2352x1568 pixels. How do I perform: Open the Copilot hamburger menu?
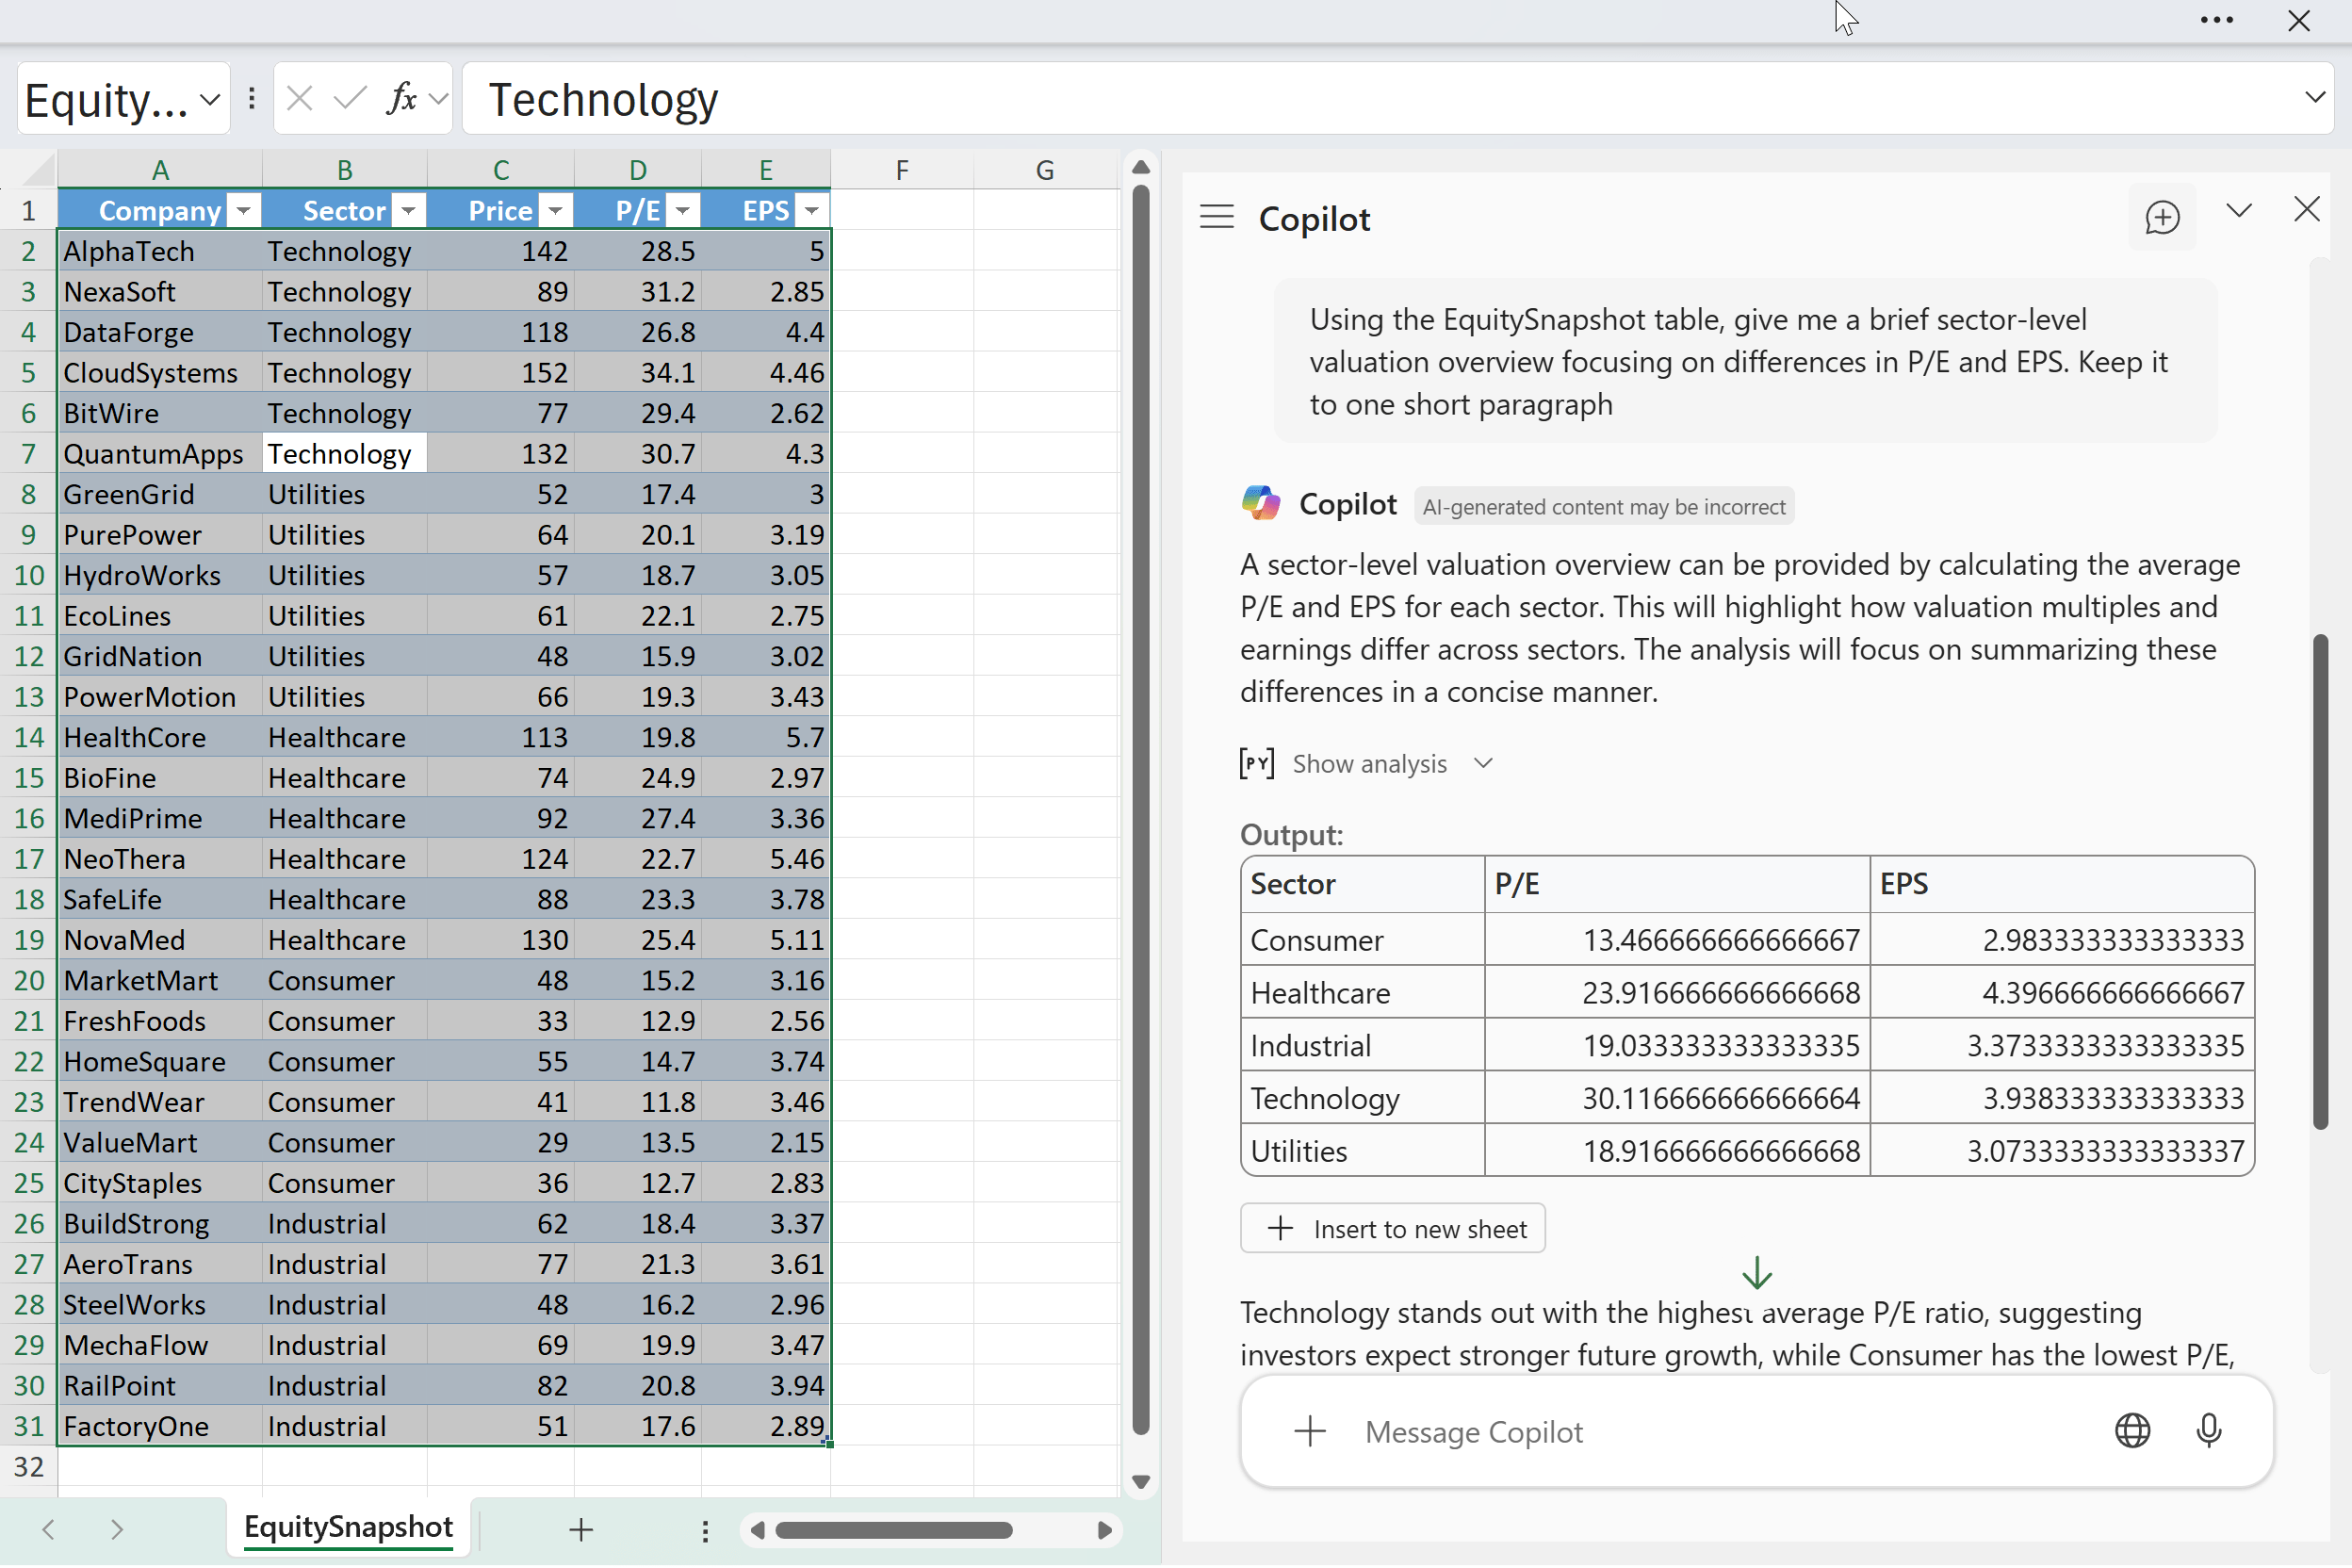click(1217, 217)
